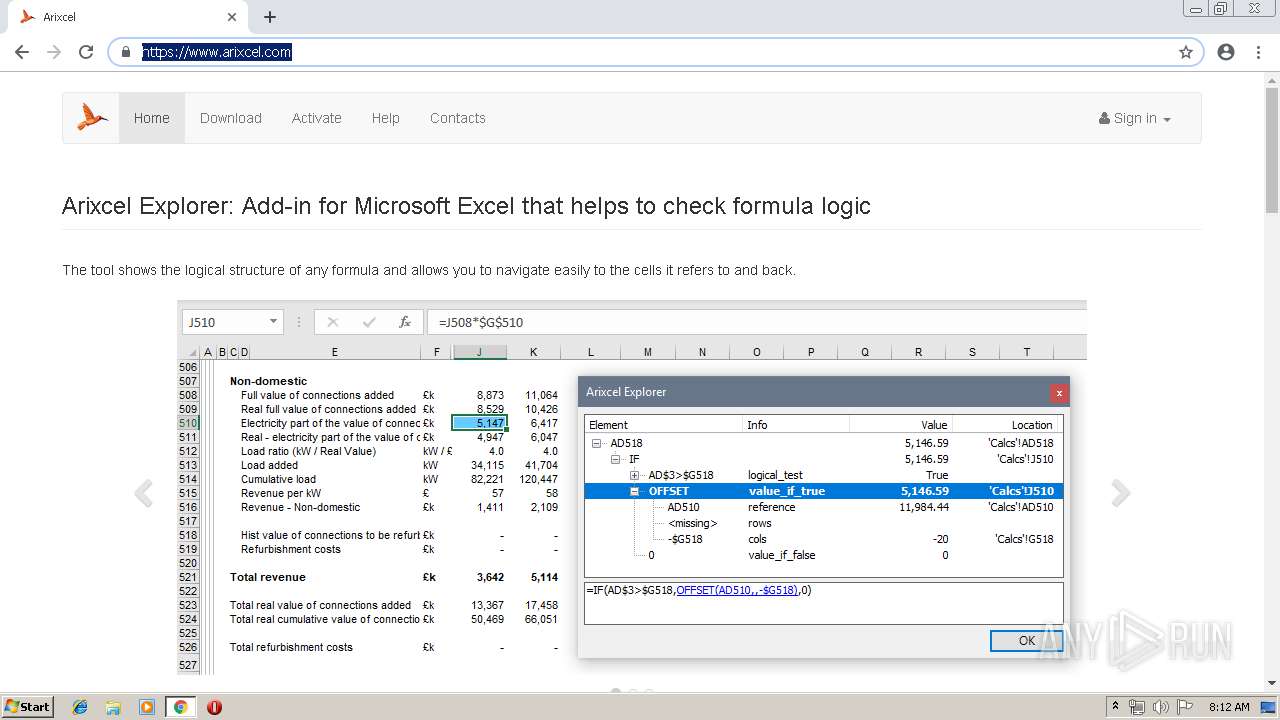Switch to Chrome in the taskbar
The width and height of the screenshot is (1280, 720).
pyautogui.click(x=180, y=707)
